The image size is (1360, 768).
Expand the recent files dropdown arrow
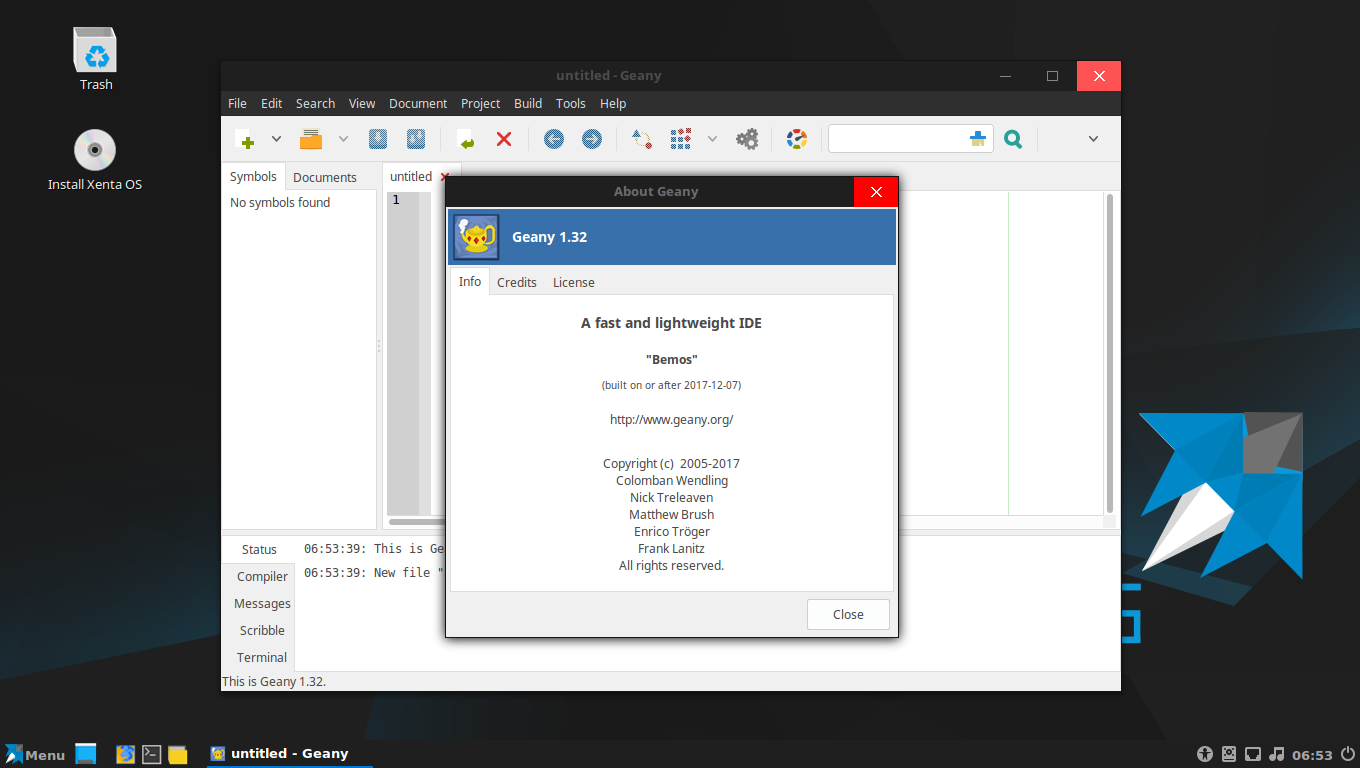(343, 139)
